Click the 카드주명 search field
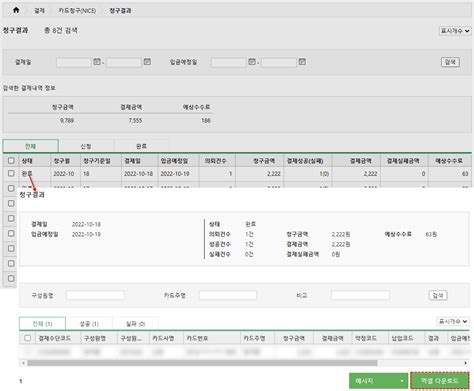Viewport: 474px width, 391px height. 228,295
